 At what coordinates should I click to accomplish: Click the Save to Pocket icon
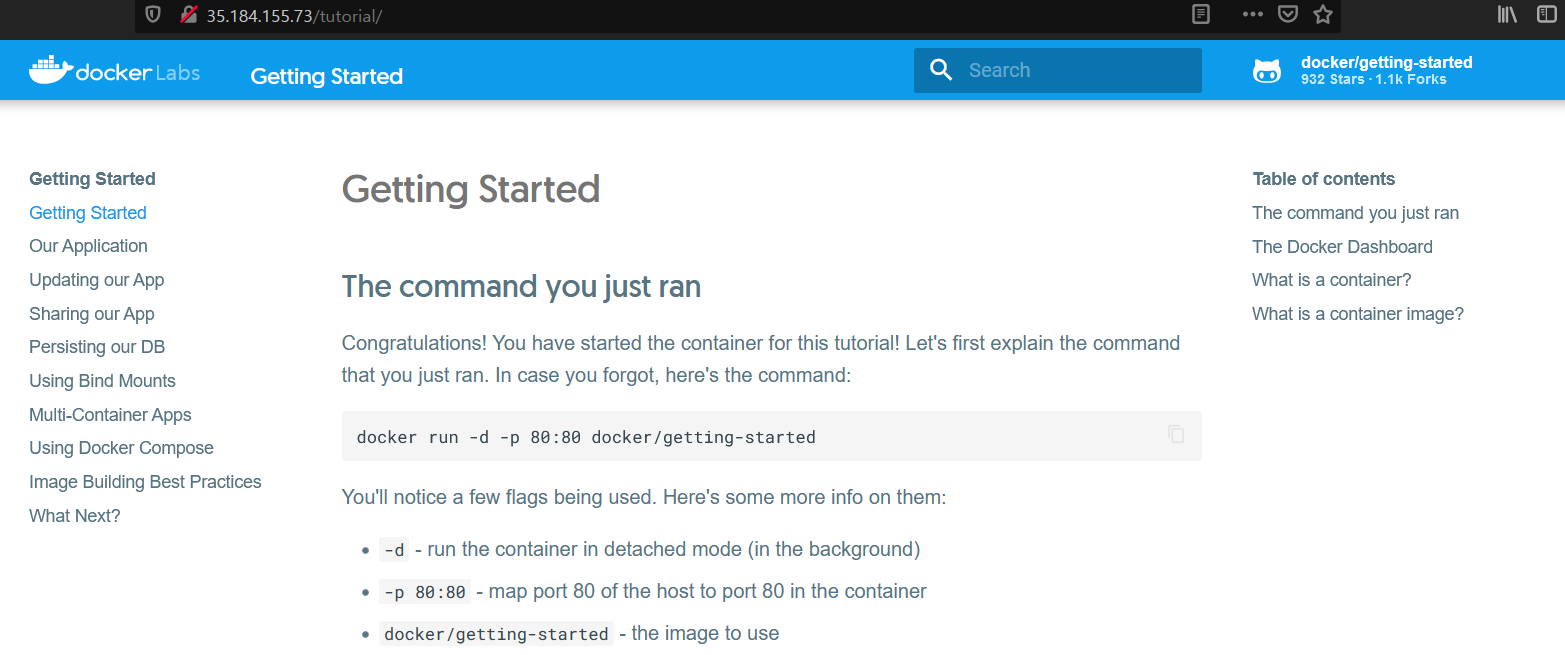tap(1289, 15)
